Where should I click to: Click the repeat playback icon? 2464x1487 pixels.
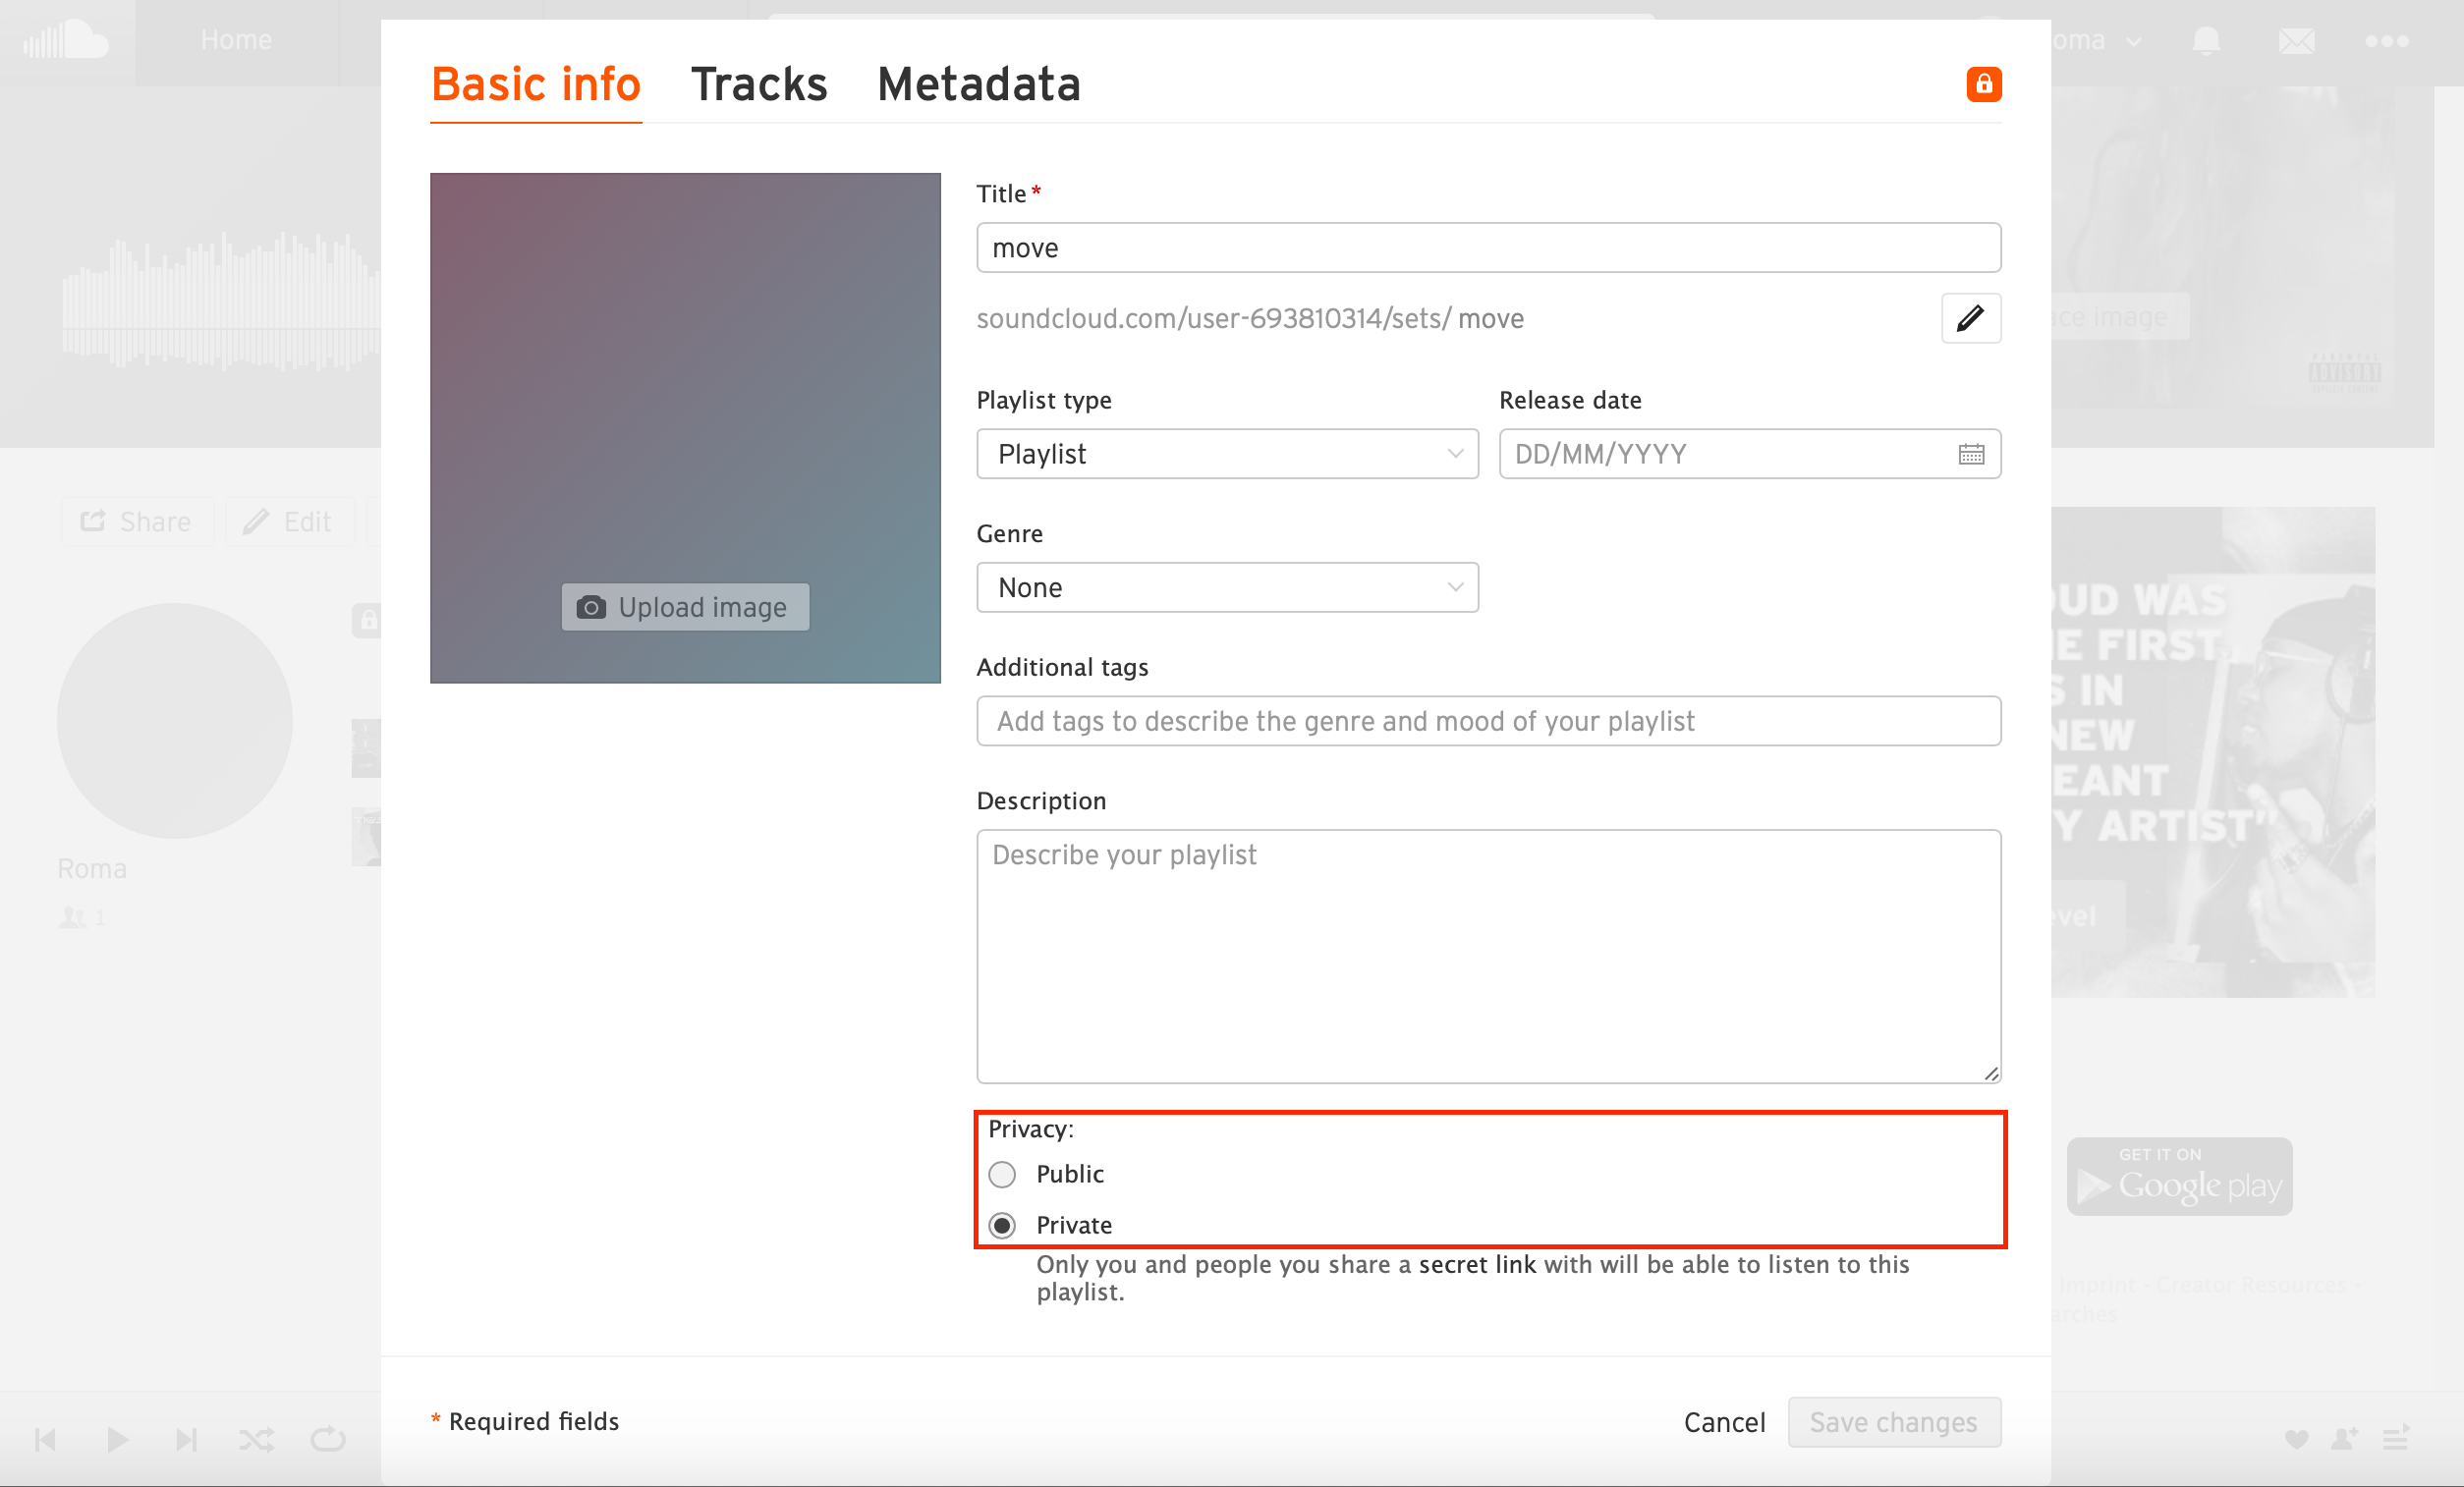coord(327,1439)
